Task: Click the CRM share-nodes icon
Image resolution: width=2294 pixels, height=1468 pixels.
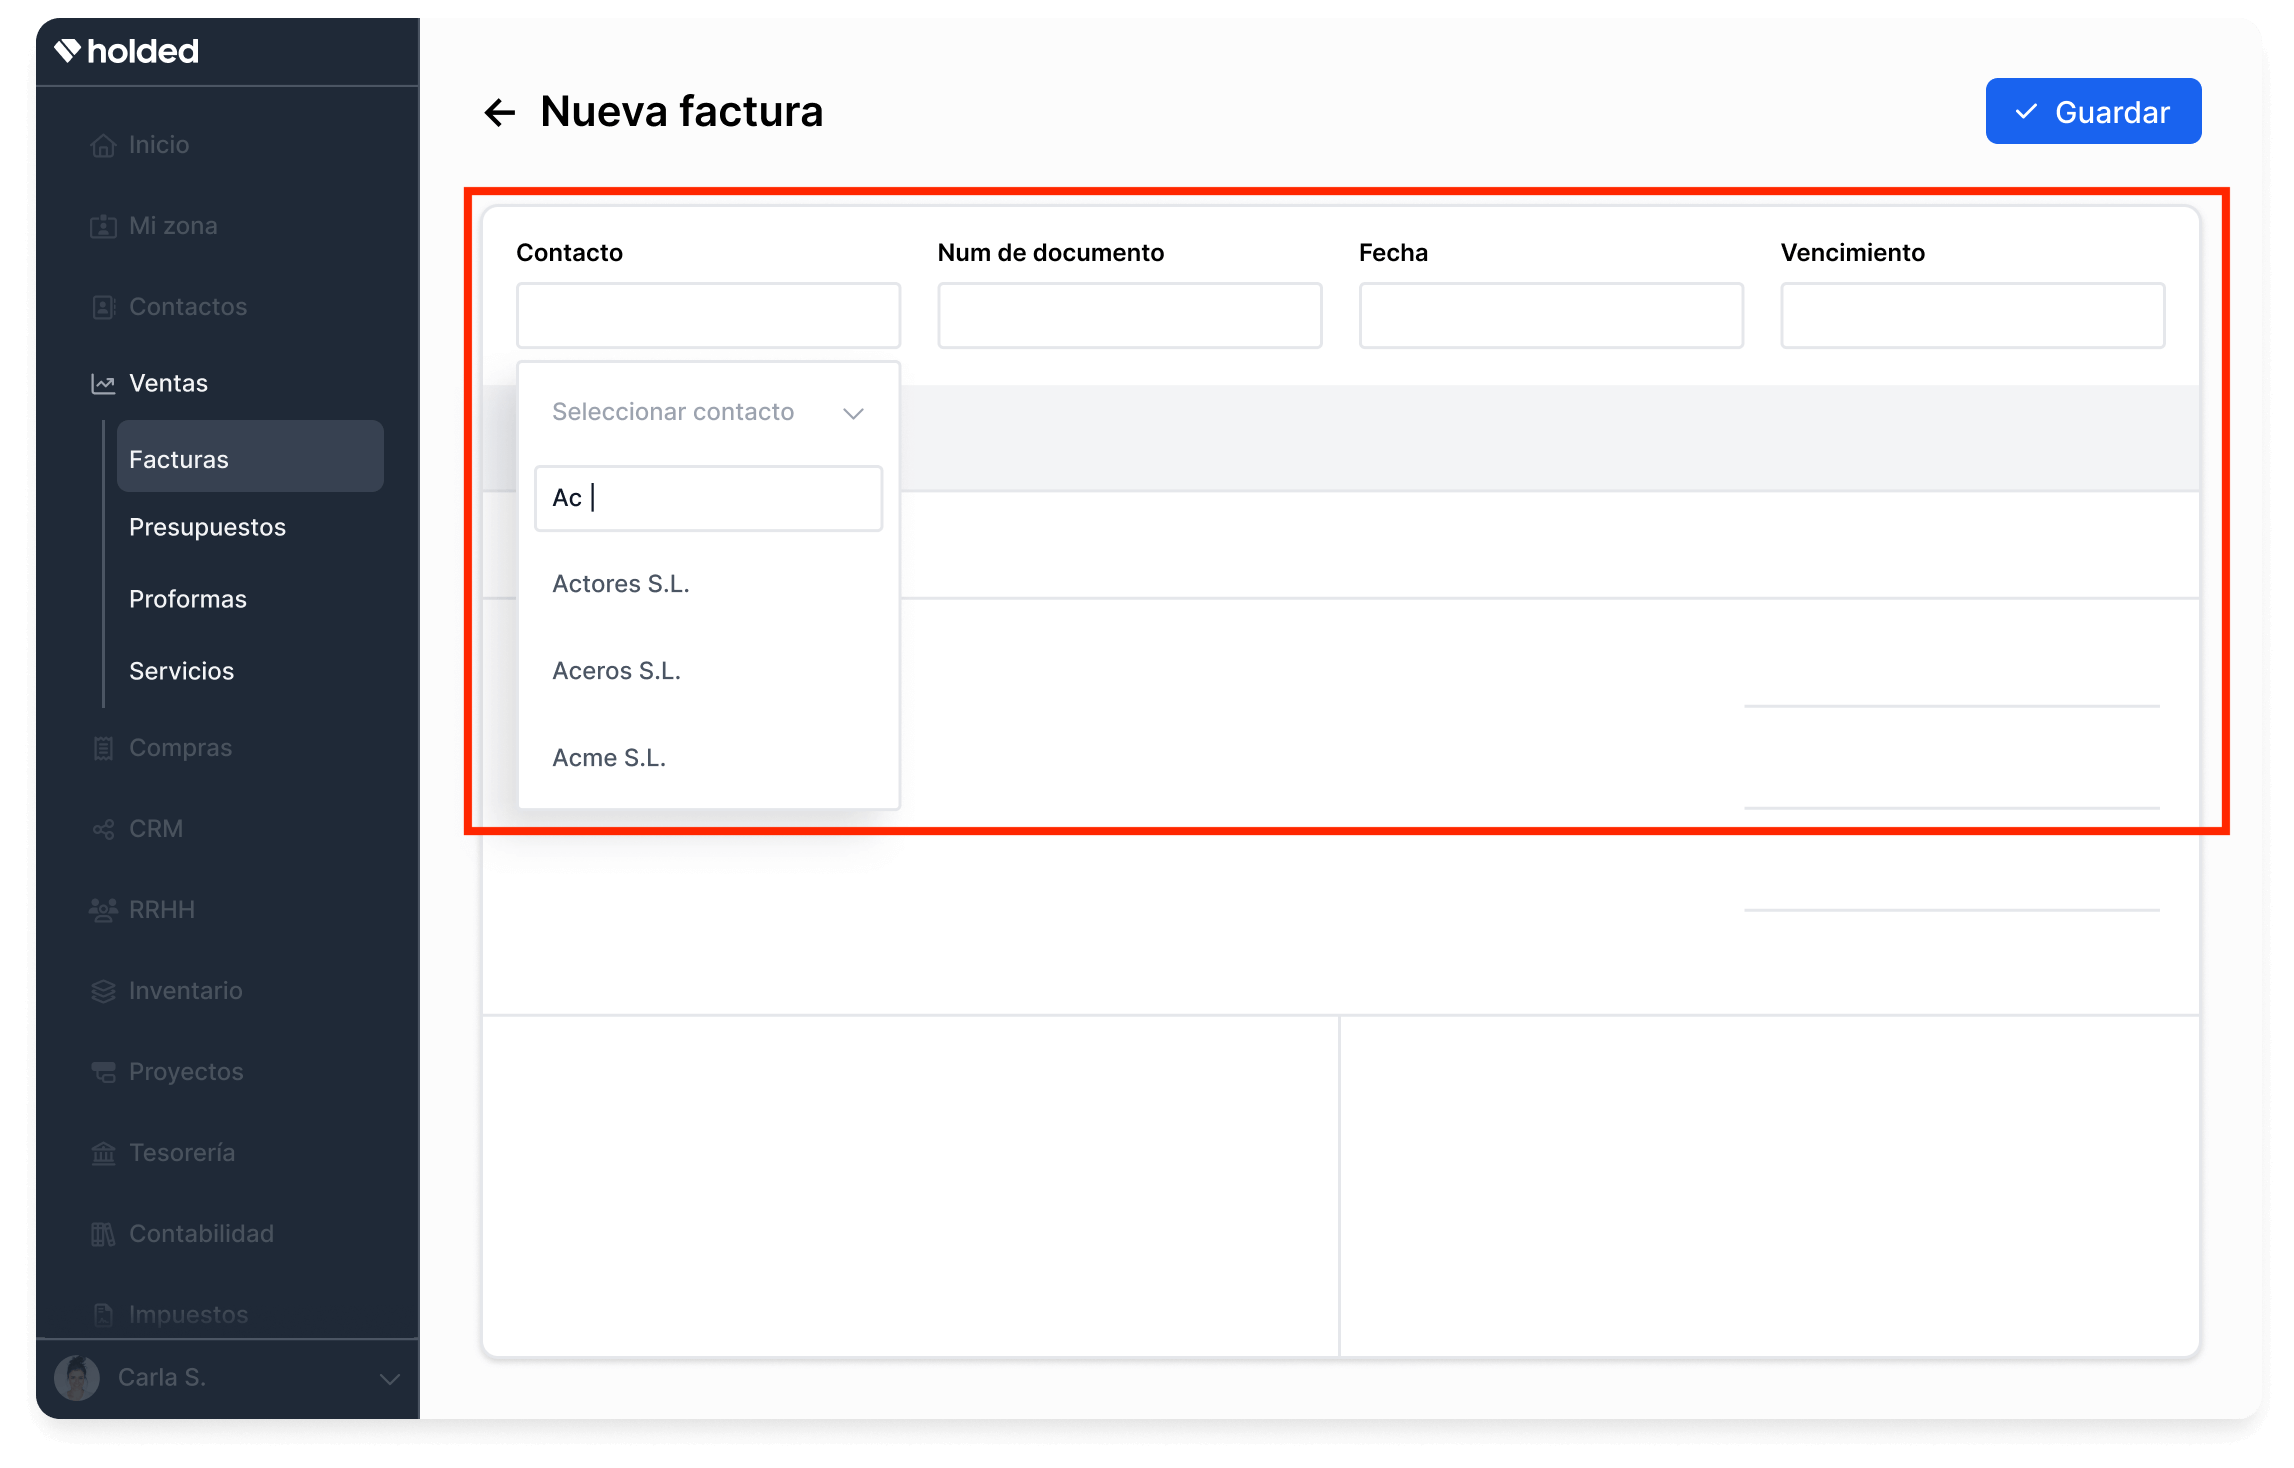Action: 103,829
